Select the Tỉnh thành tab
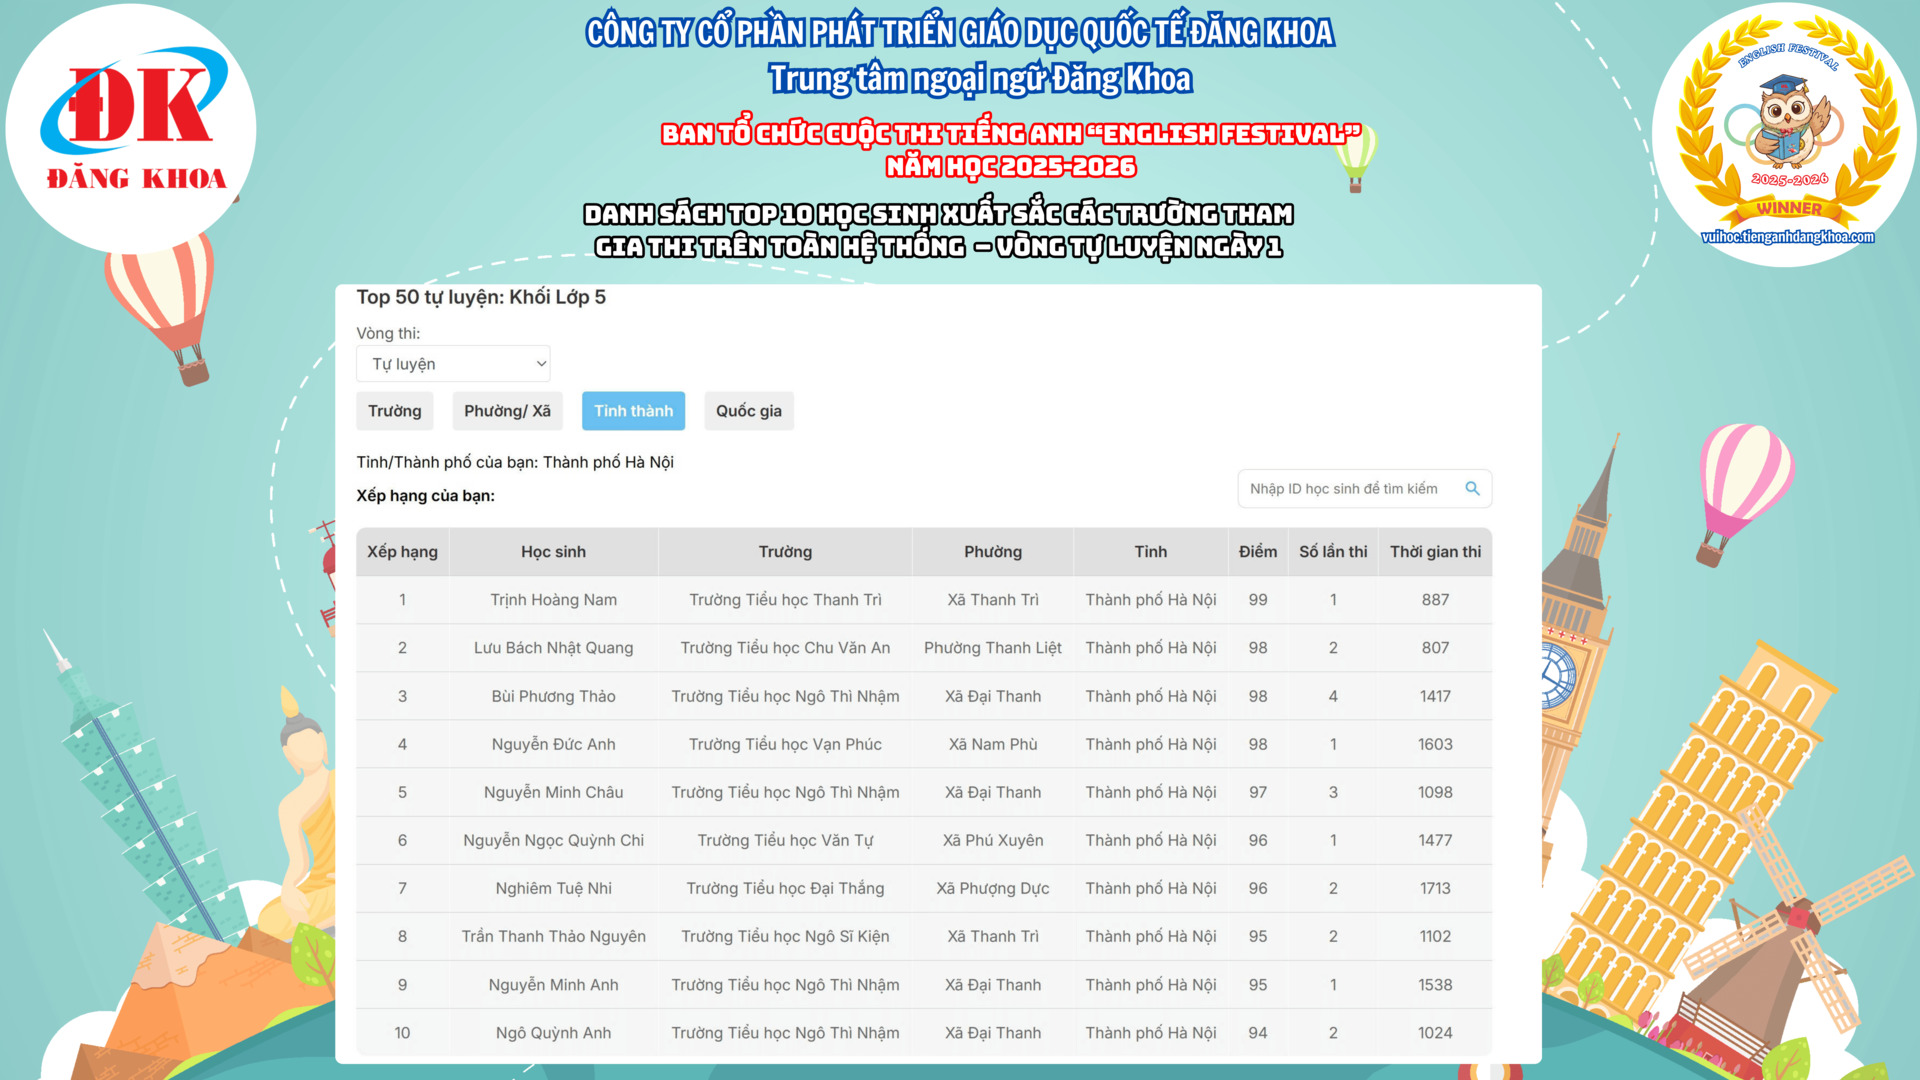The width and height of the screenshot is (1920, 1080). (x=633, y=411)
